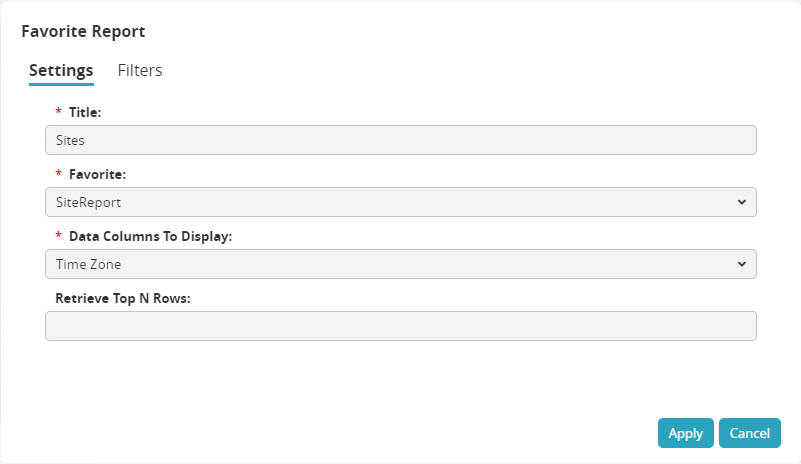801x464 pixels.
Task: Click the Data Columns To Display label
Action: click(150, 237)
